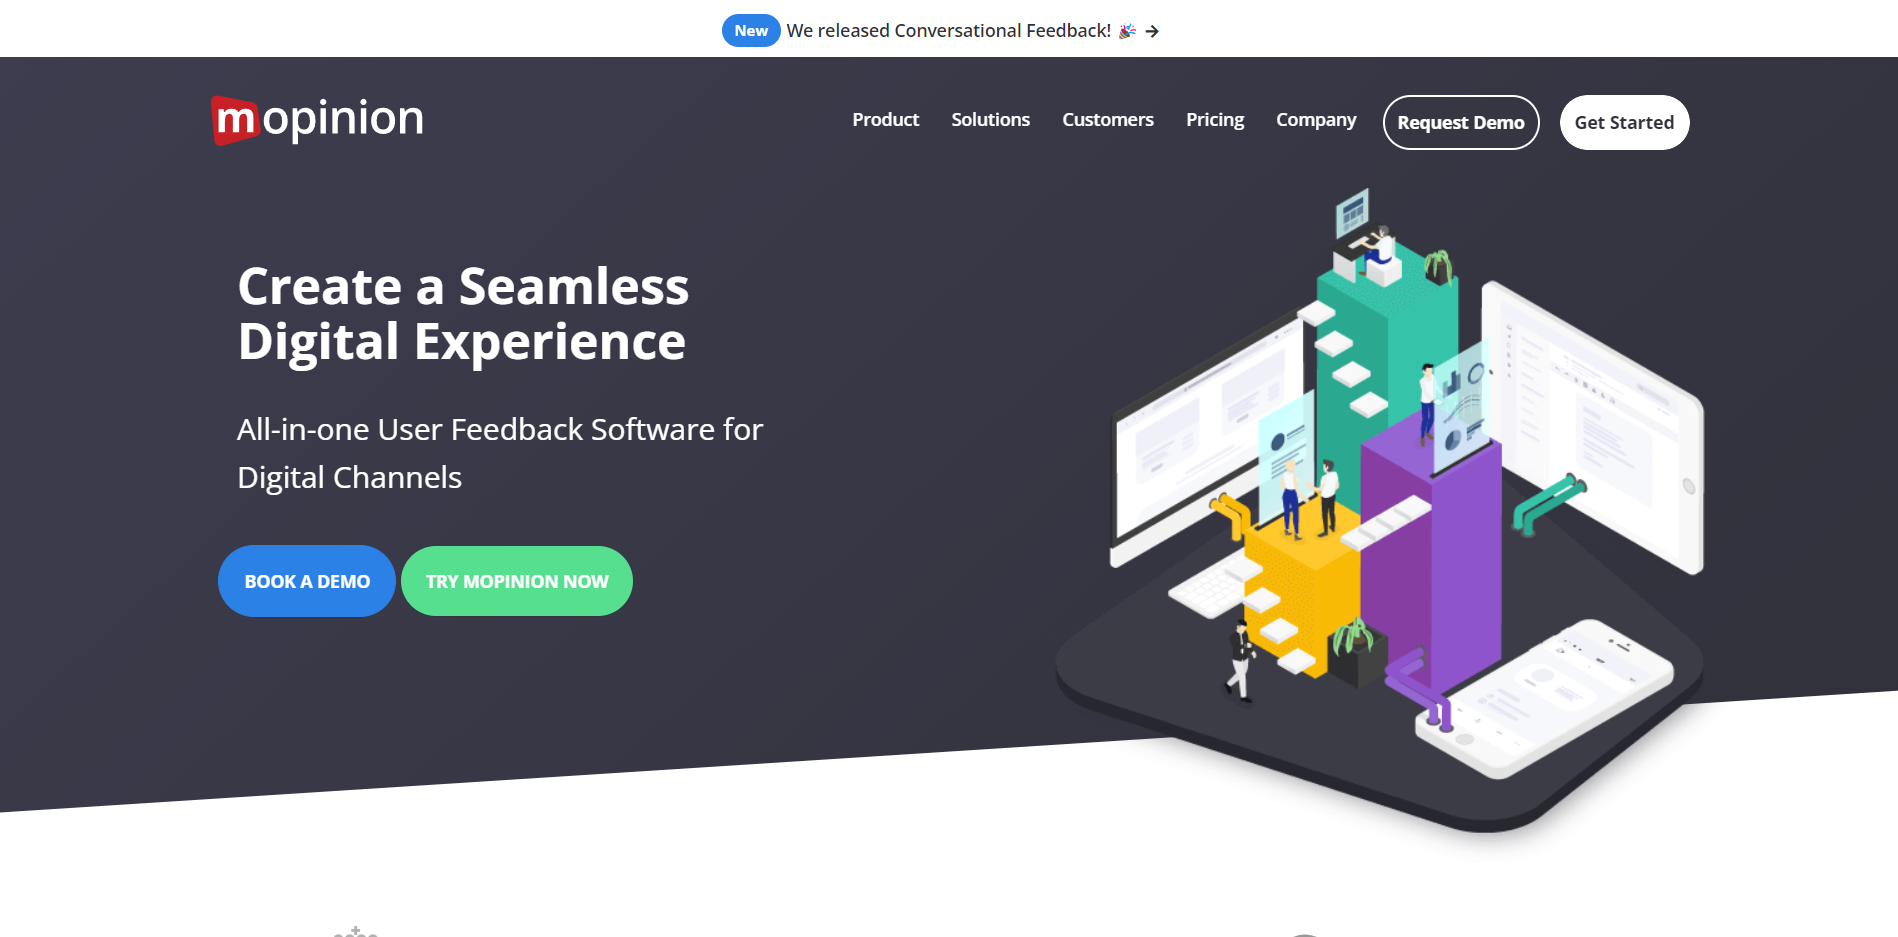
Task: Click the Mopinion logo
Action: click(318, 120)
